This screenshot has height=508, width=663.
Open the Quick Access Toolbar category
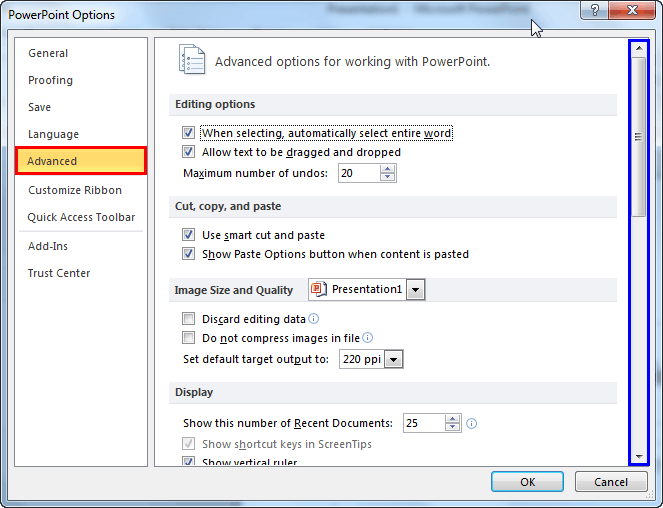81,217
